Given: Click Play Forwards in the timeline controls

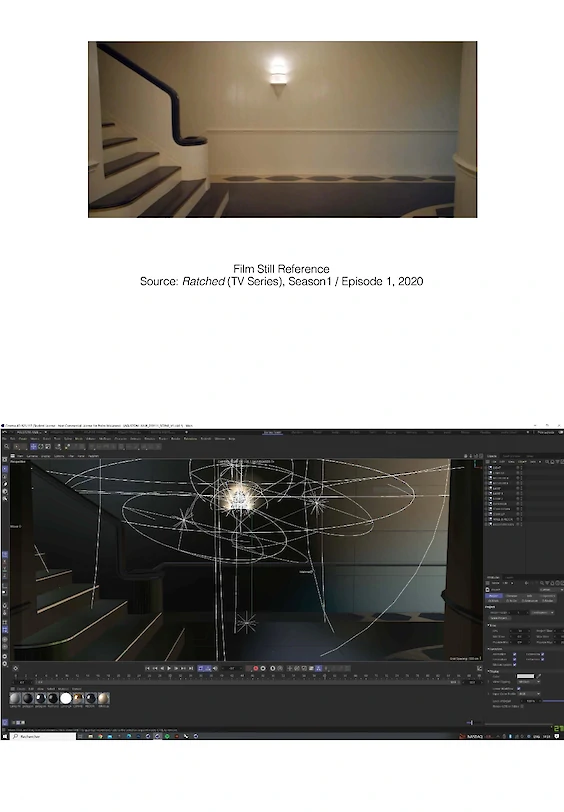Looking at the screenshot, I should tap(169, 668).
